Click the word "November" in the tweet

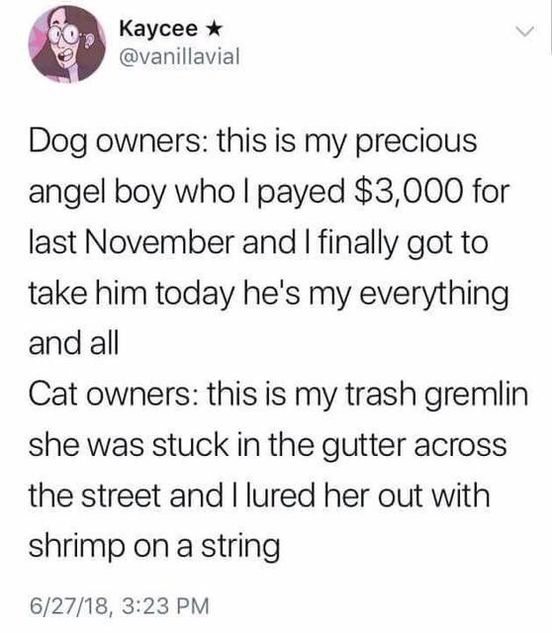click(159, 243)
